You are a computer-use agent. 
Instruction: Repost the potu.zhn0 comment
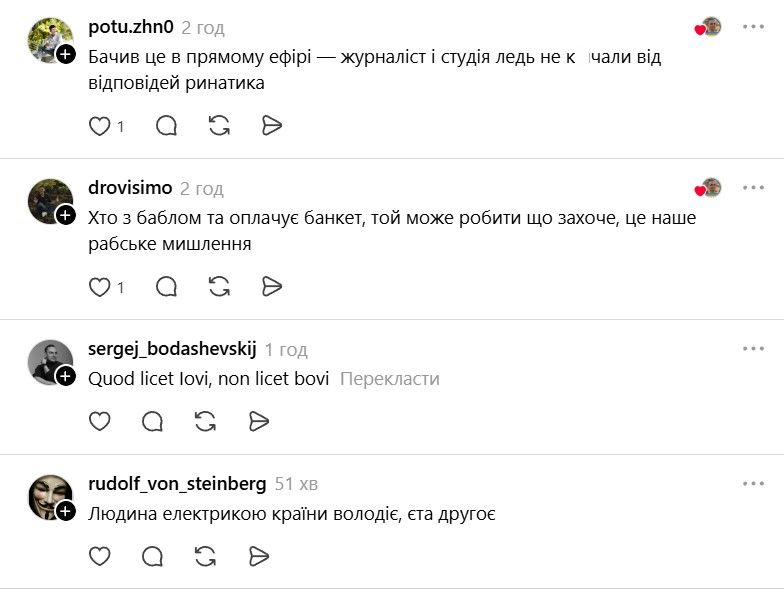coord(219,126)
